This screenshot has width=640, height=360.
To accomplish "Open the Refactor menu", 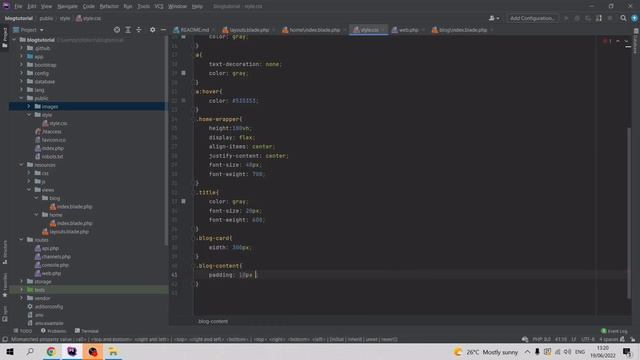I will tap(109, 7).
